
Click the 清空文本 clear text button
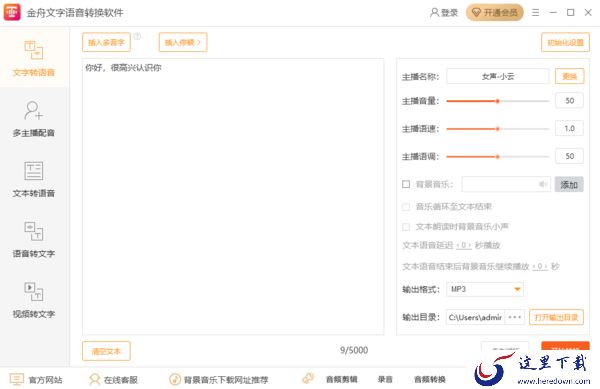(106, 351)
